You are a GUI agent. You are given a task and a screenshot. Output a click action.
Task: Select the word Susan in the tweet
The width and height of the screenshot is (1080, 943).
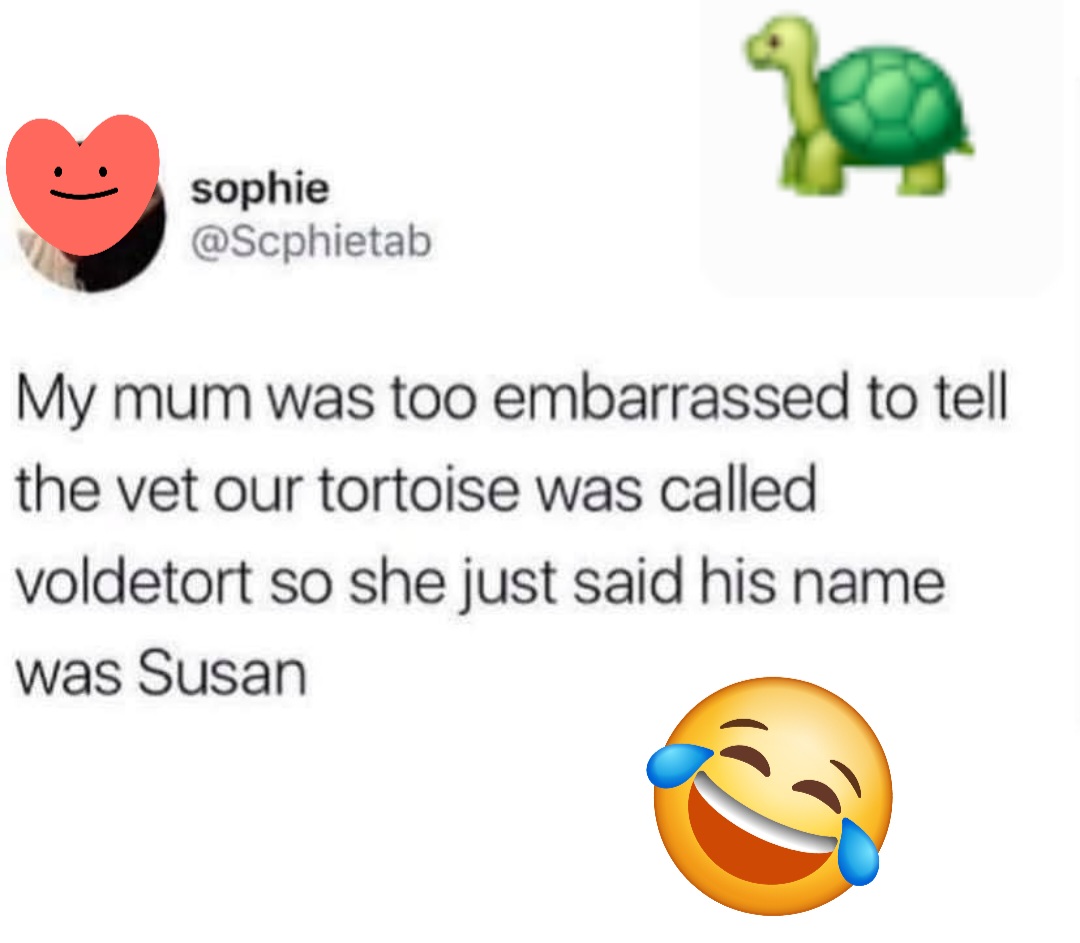[x=222, y=673]
